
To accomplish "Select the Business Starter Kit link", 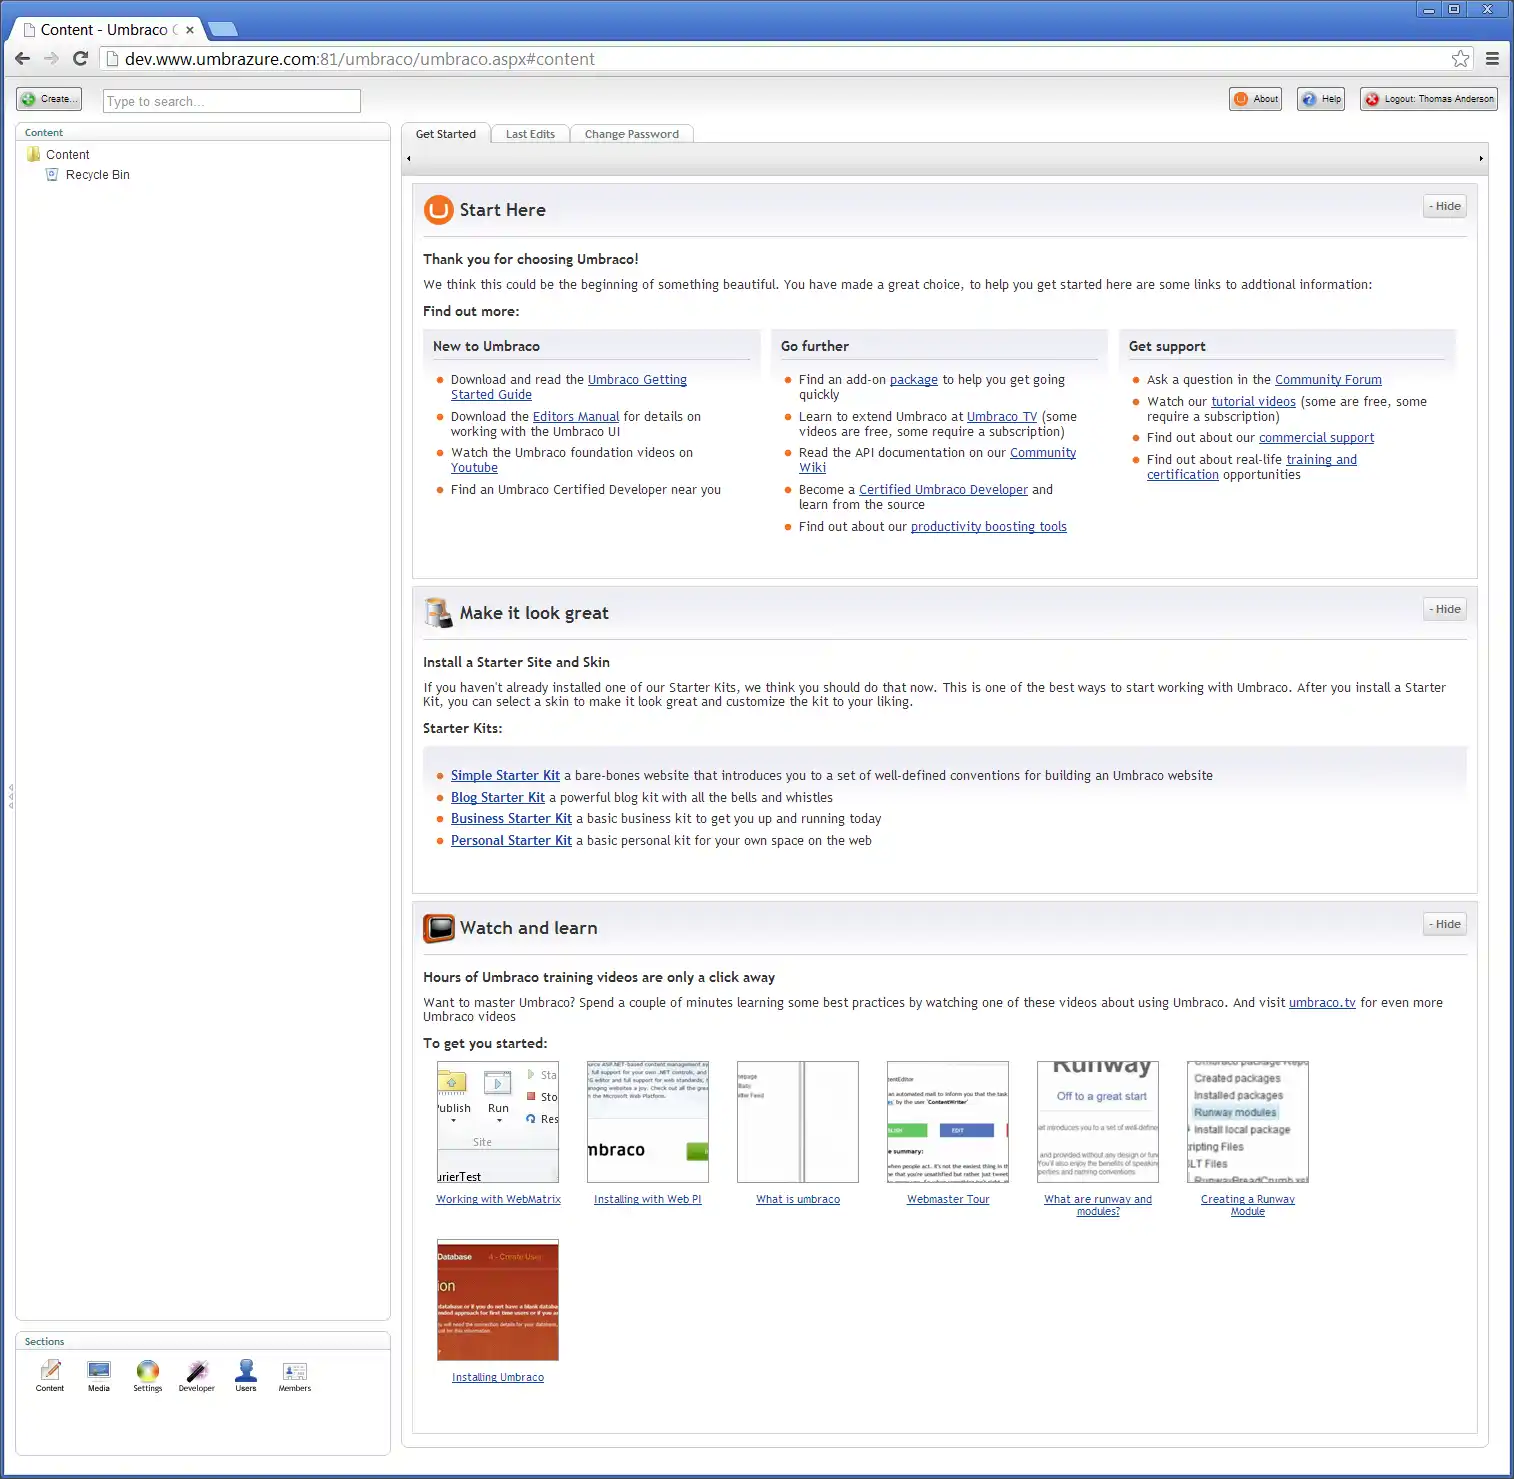I will click(511, 819).
